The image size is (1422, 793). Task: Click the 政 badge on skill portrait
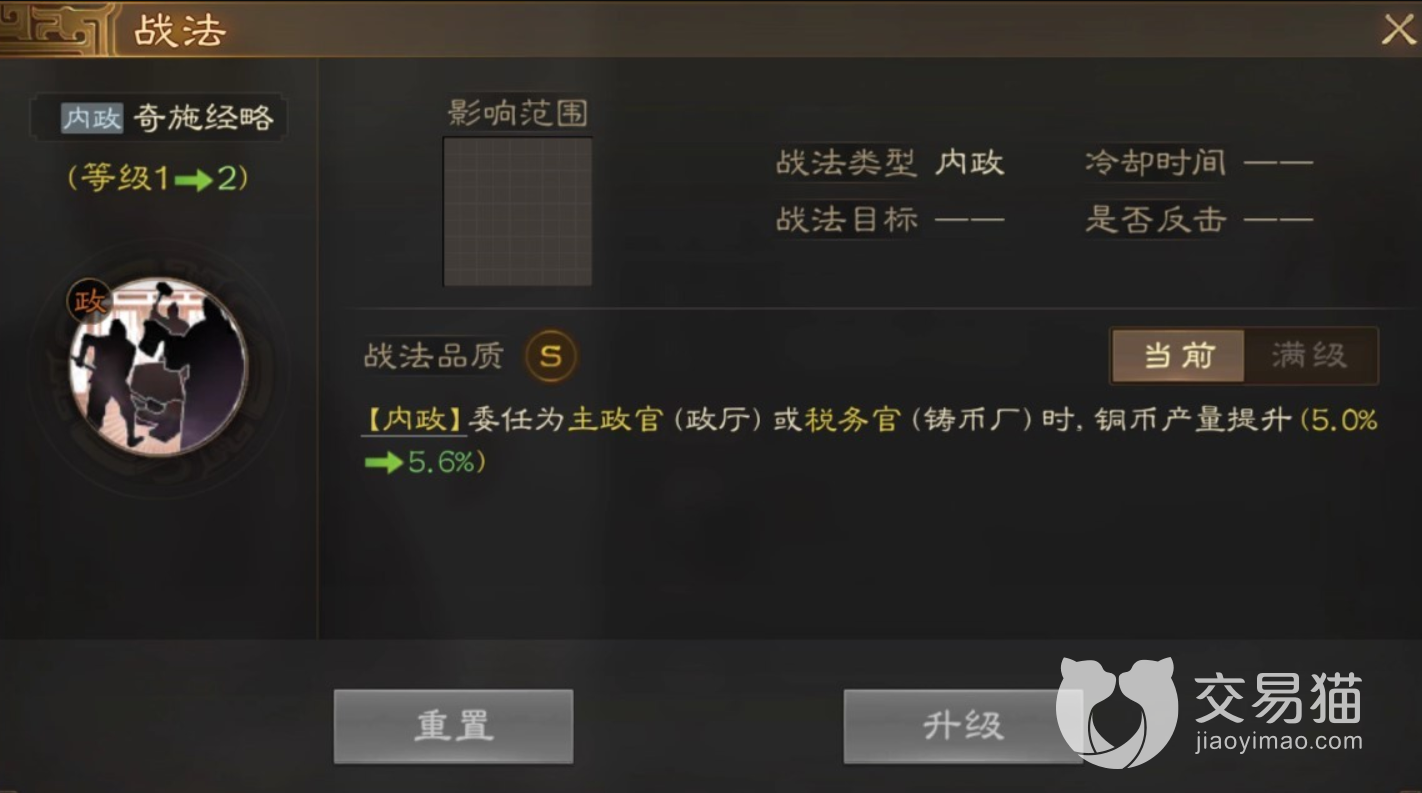click(x=88, y=300)
